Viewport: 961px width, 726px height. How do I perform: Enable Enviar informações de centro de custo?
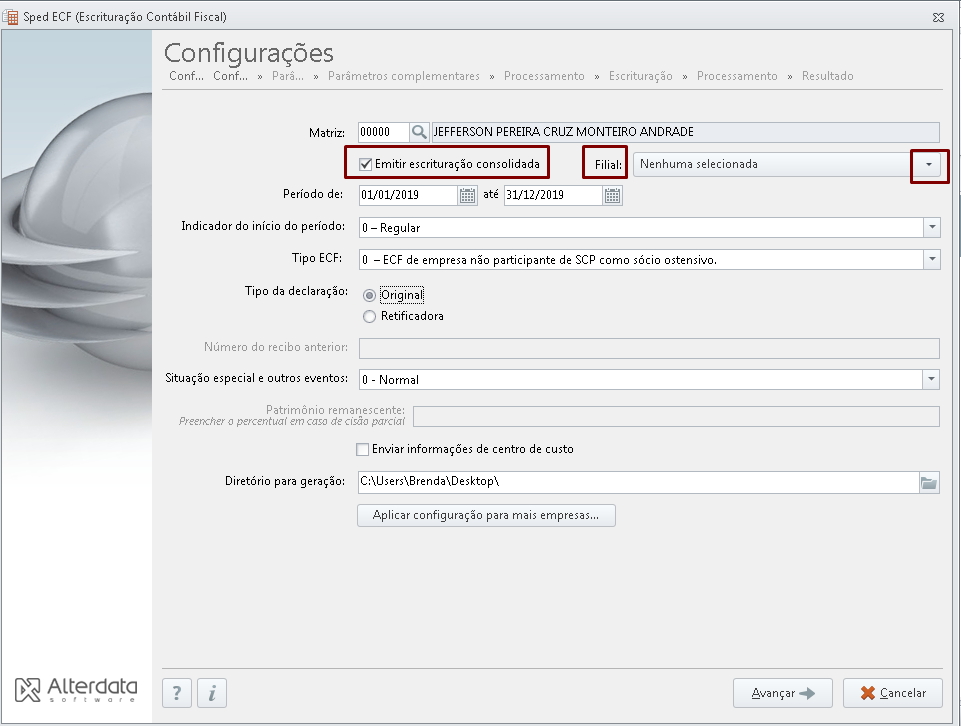[362, 449]
